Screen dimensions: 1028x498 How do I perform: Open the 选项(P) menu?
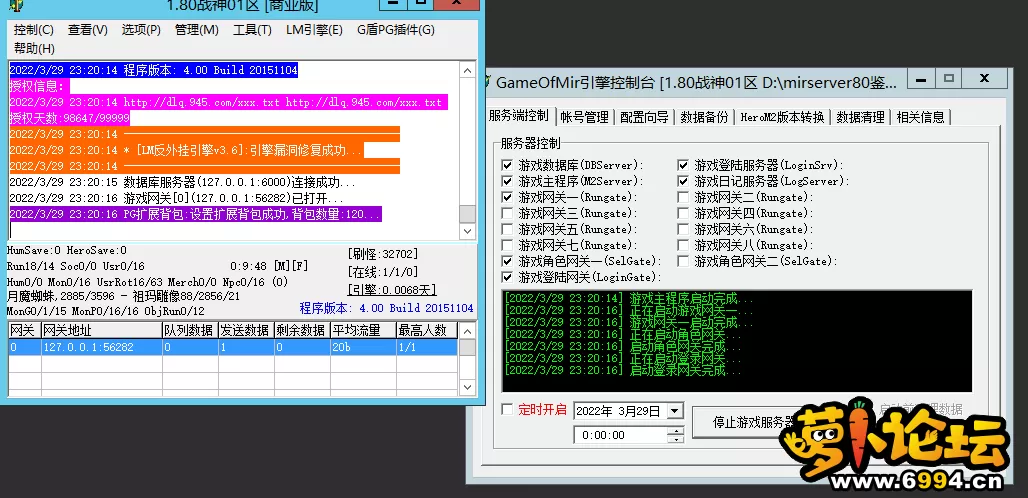coord(141,29)
